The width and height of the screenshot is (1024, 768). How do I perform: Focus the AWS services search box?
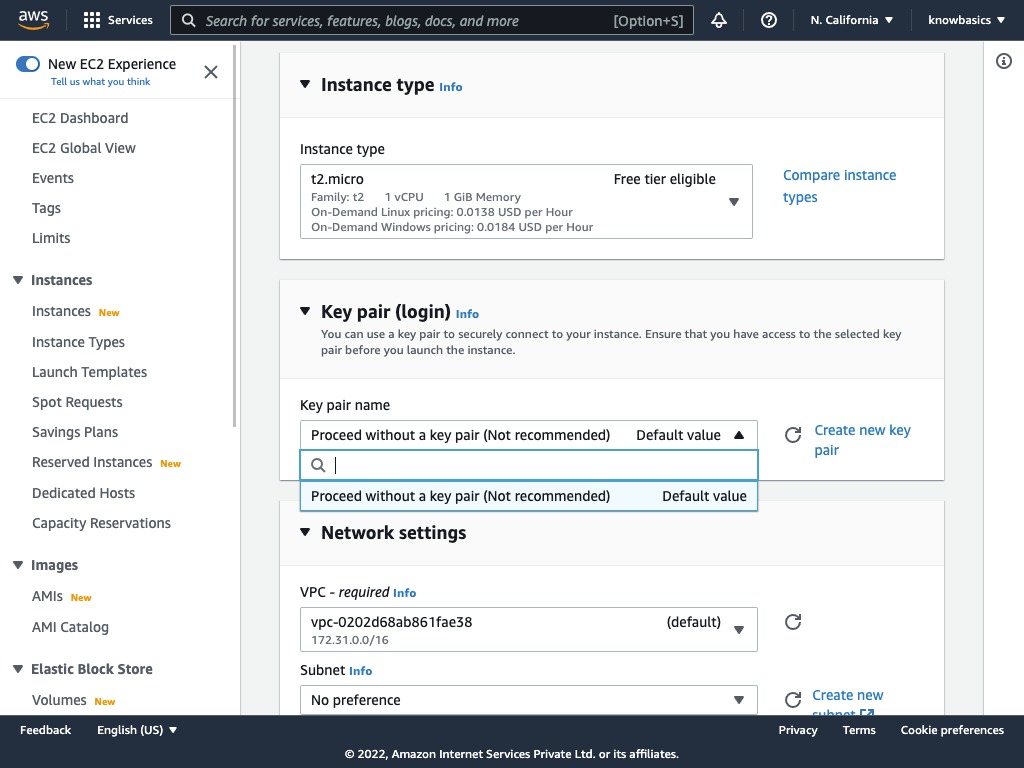tap(432, 20)
